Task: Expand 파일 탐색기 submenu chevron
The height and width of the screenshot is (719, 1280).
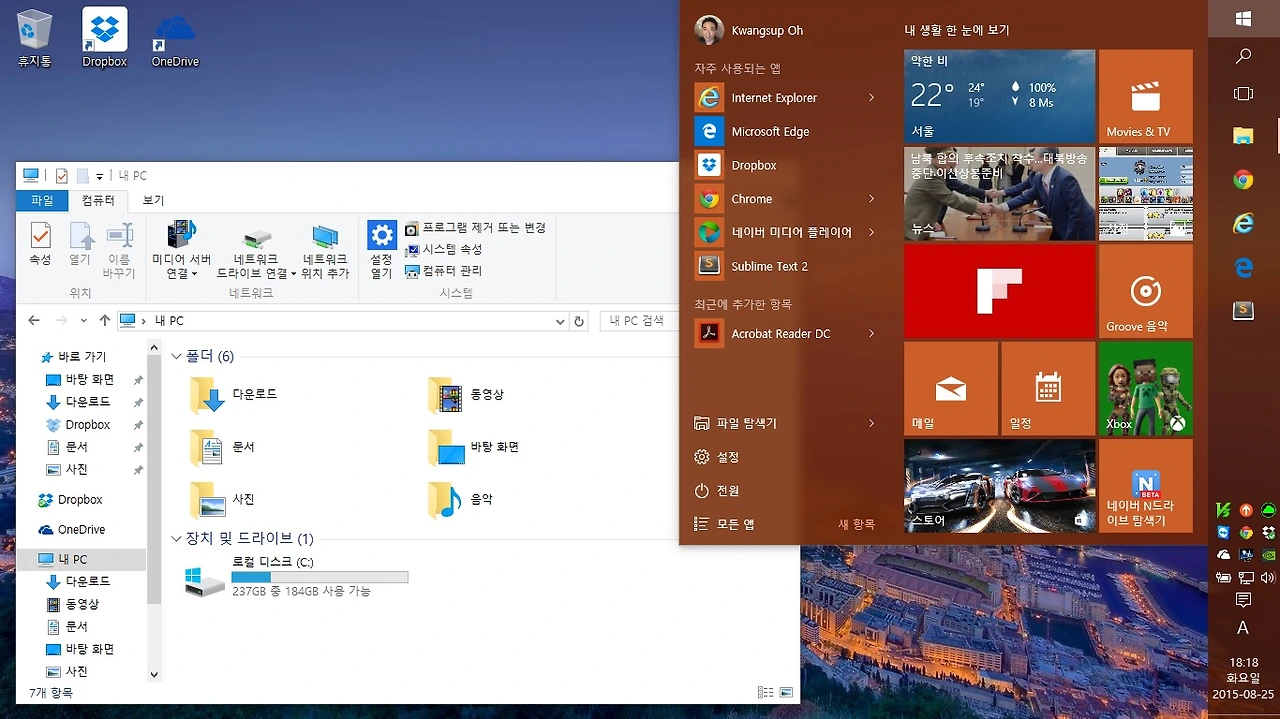Action: (871, 423)
